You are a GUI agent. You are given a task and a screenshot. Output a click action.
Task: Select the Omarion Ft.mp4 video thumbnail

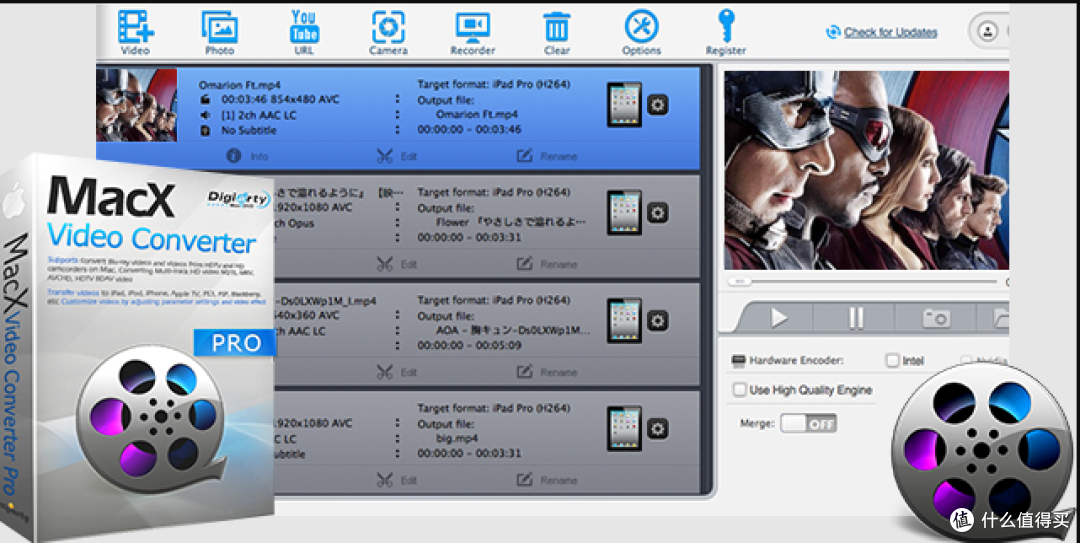click(136, 105)
